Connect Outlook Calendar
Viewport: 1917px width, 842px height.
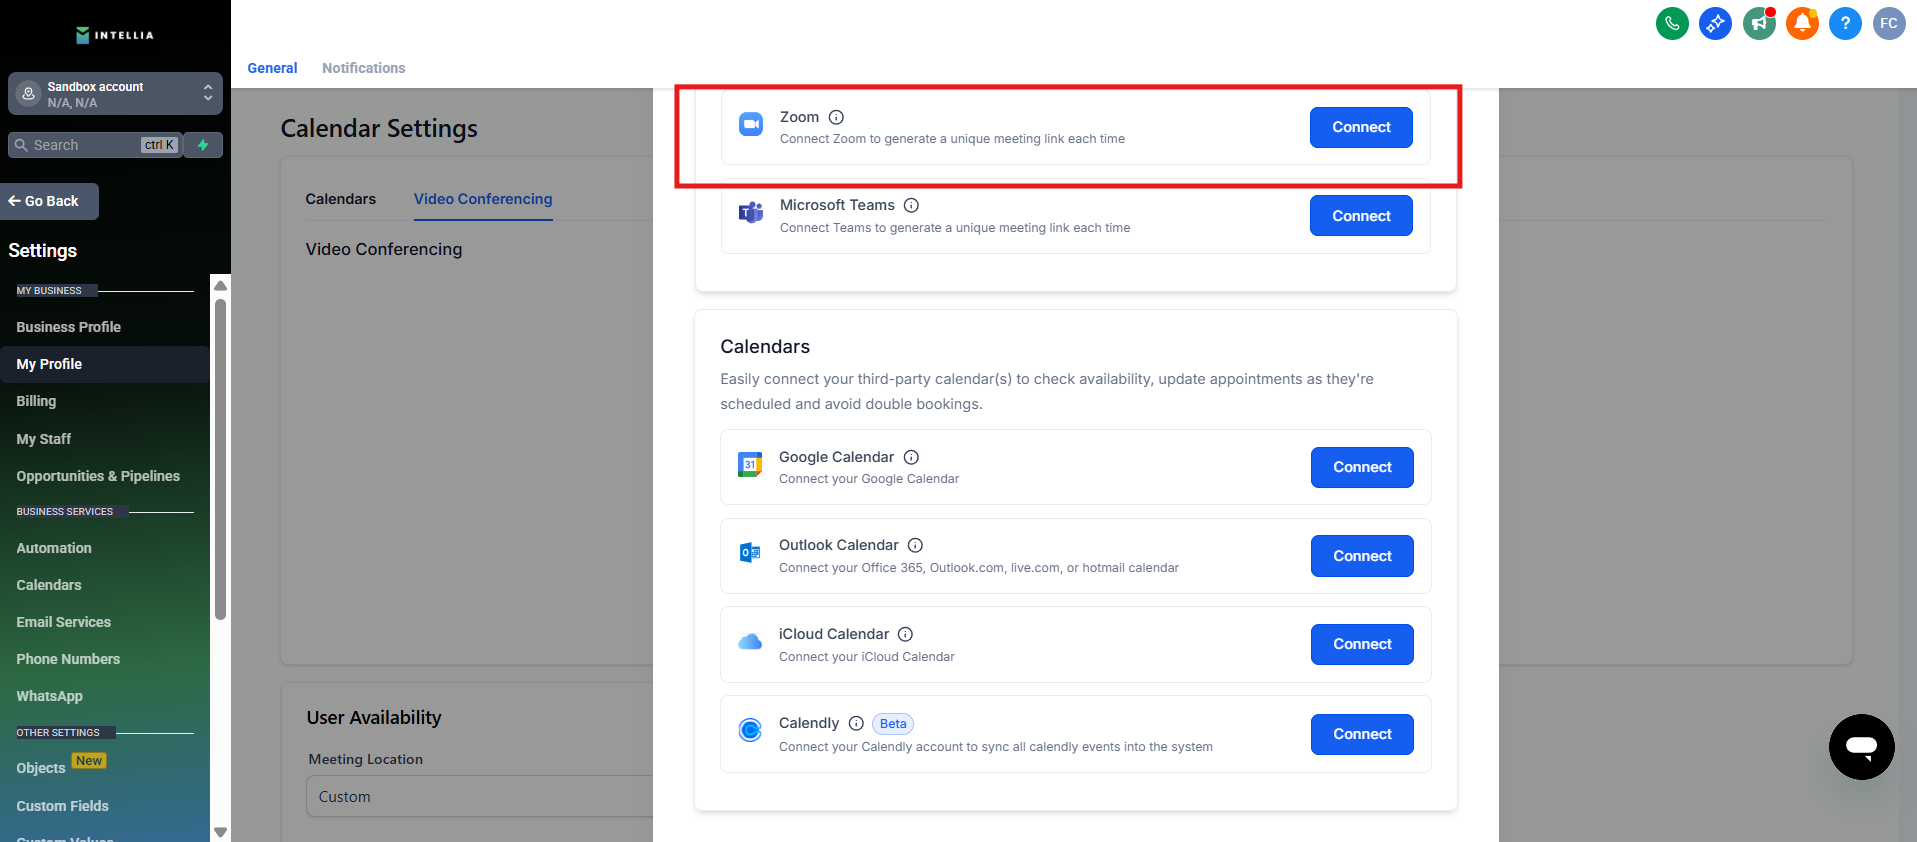coord(1361,556)
